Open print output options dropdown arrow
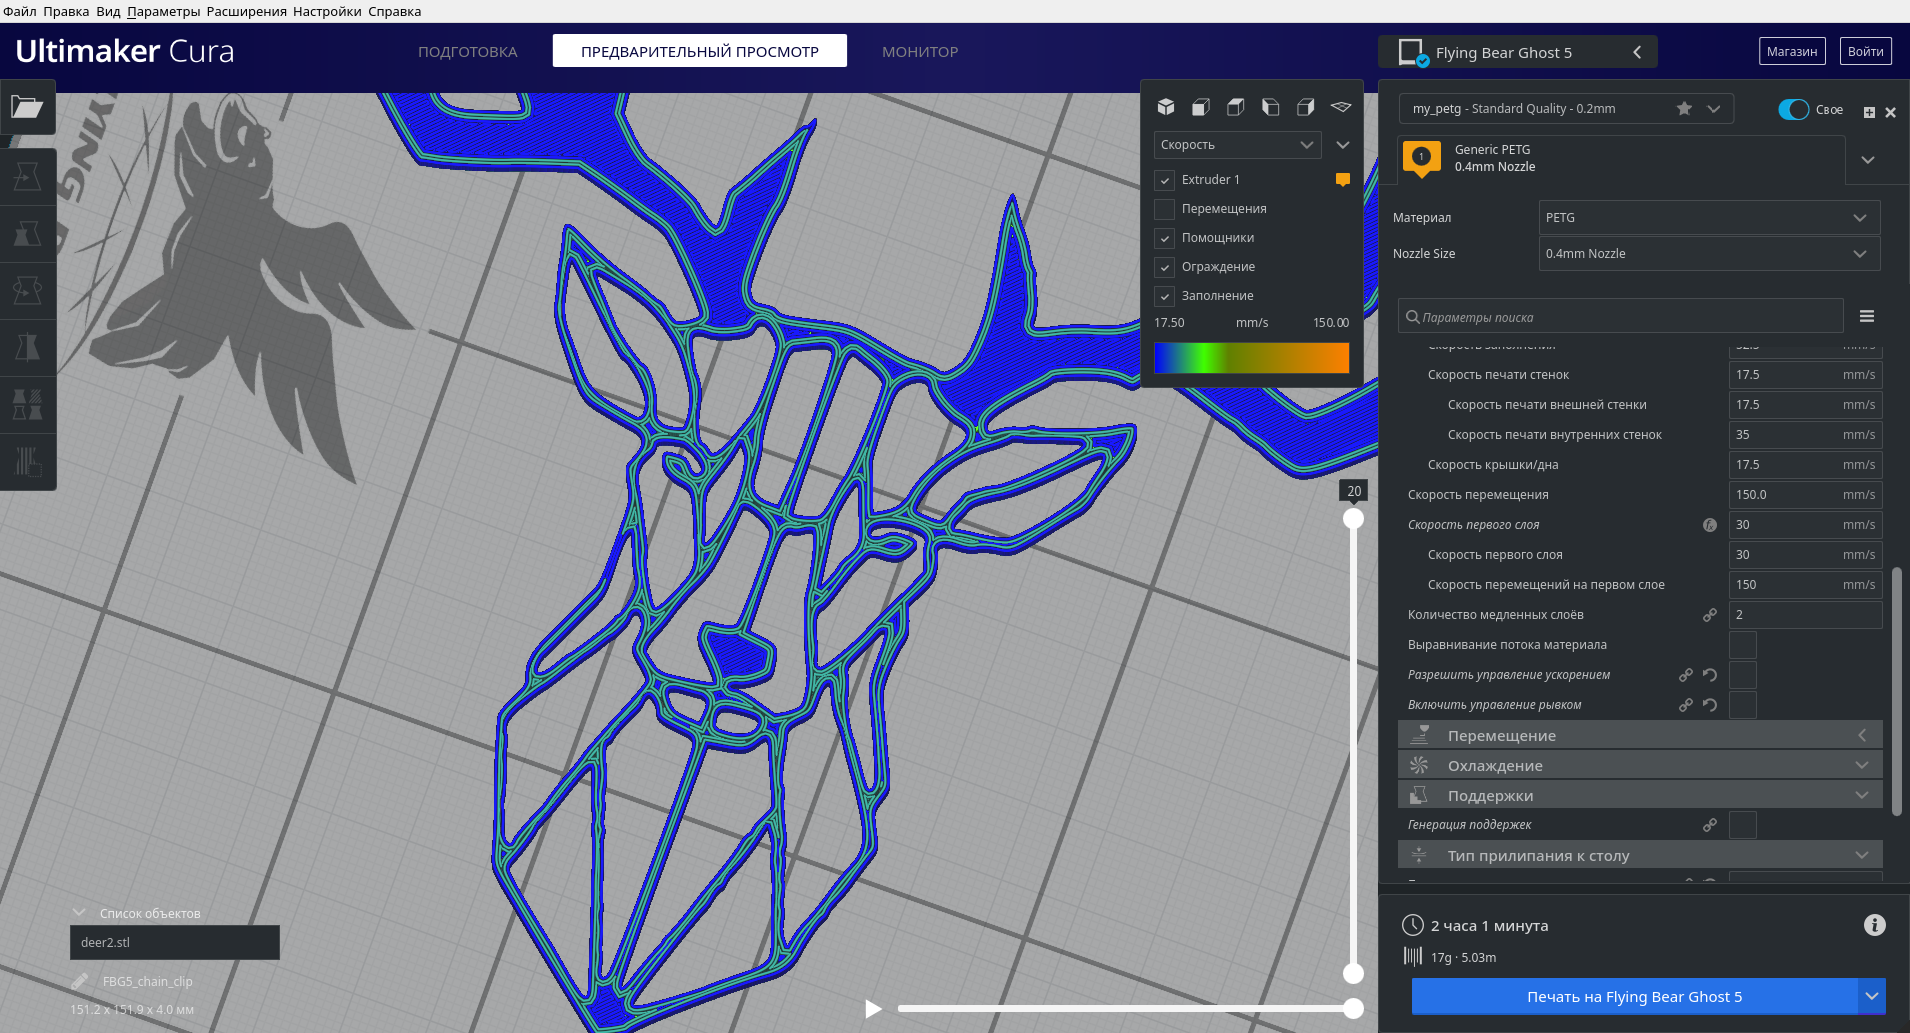Screen dimensions: 1910x1033 pos(1872,996)
